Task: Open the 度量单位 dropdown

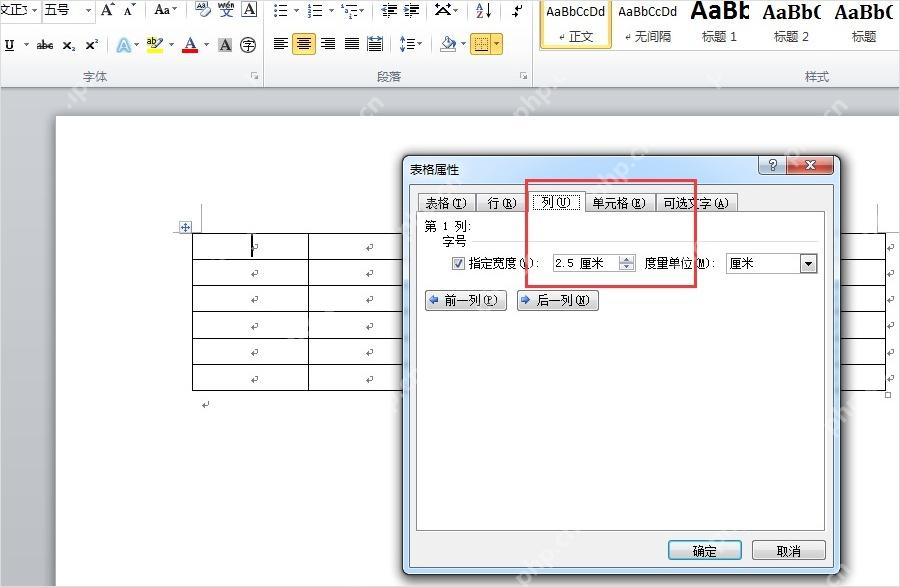Action: (x=809, y=264)
